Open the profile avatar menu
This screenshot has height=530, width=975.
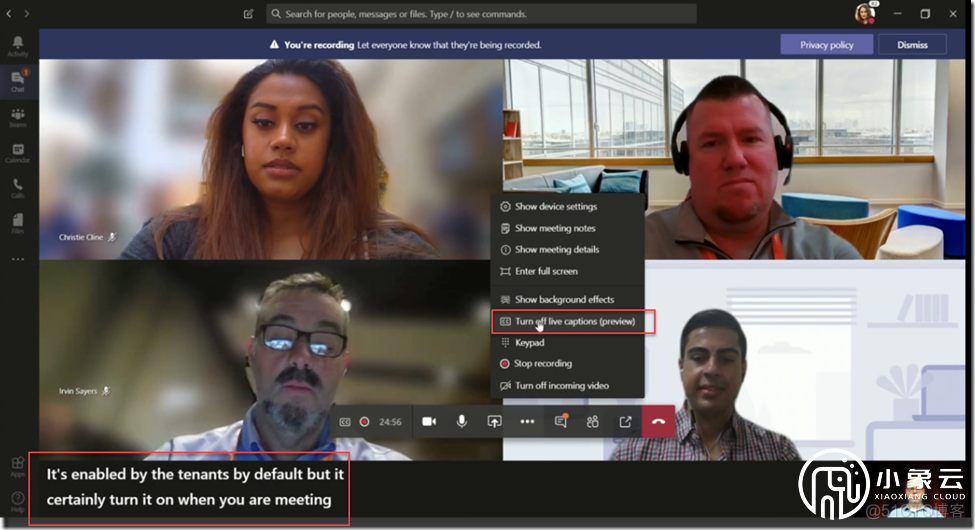pos(864,14)
